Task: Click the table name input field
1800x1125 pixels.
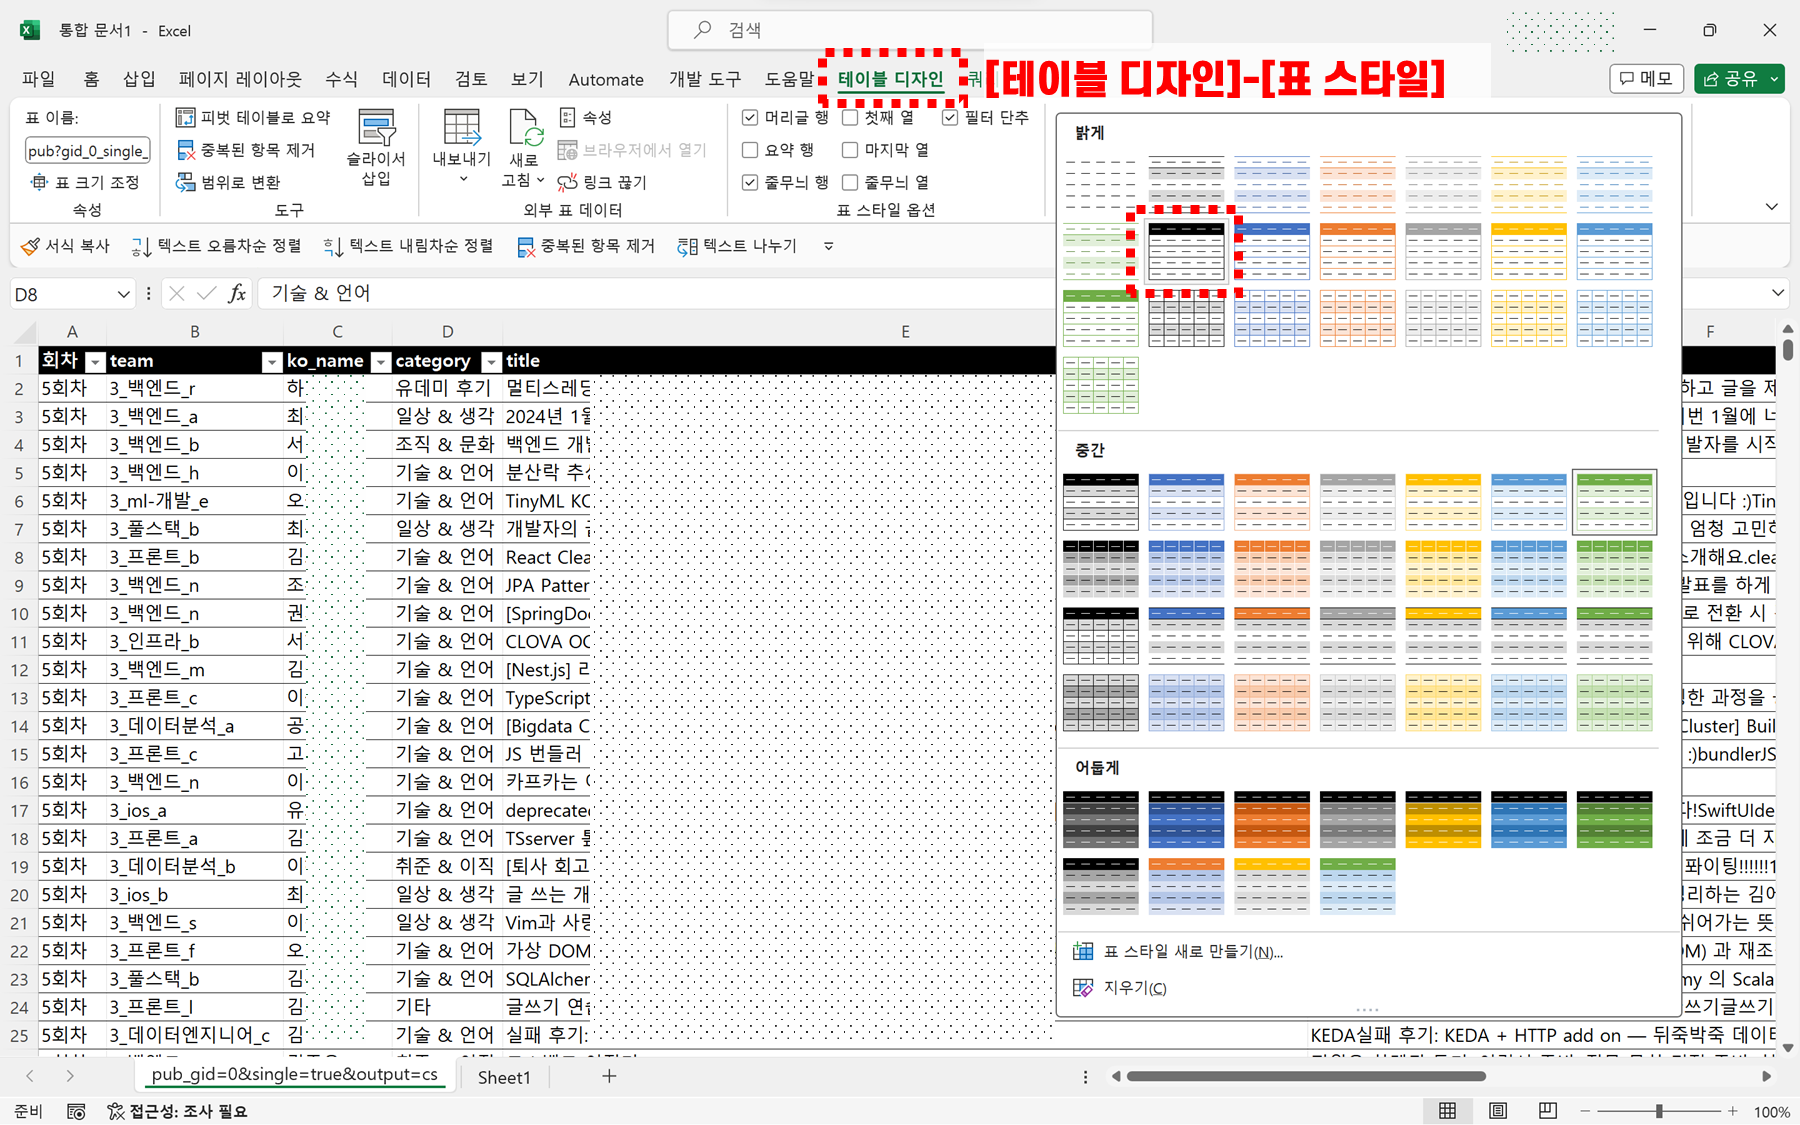Action: (x=87, y=151)
